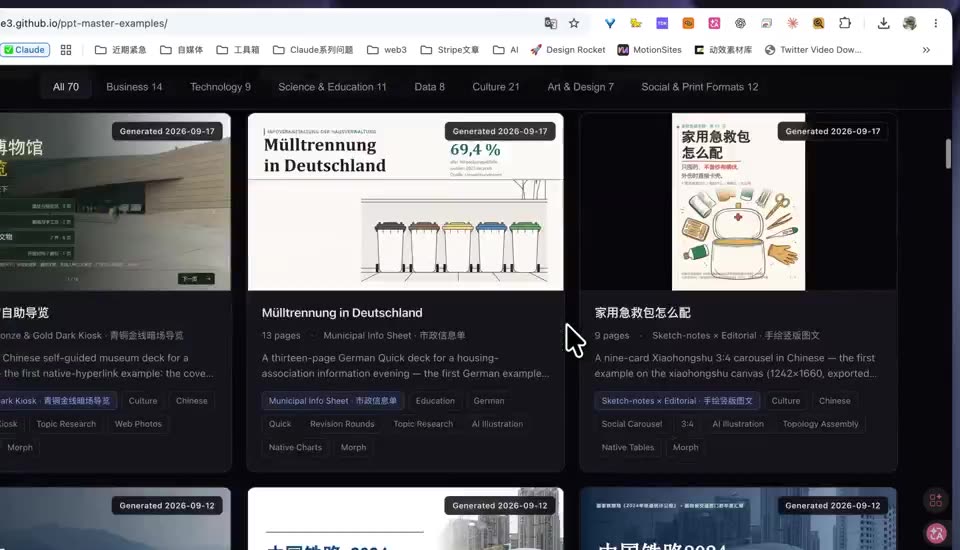Expand the Stripe文章 bookmark folder
Viewport: 960px width, 550px height.
click(449, 50)
